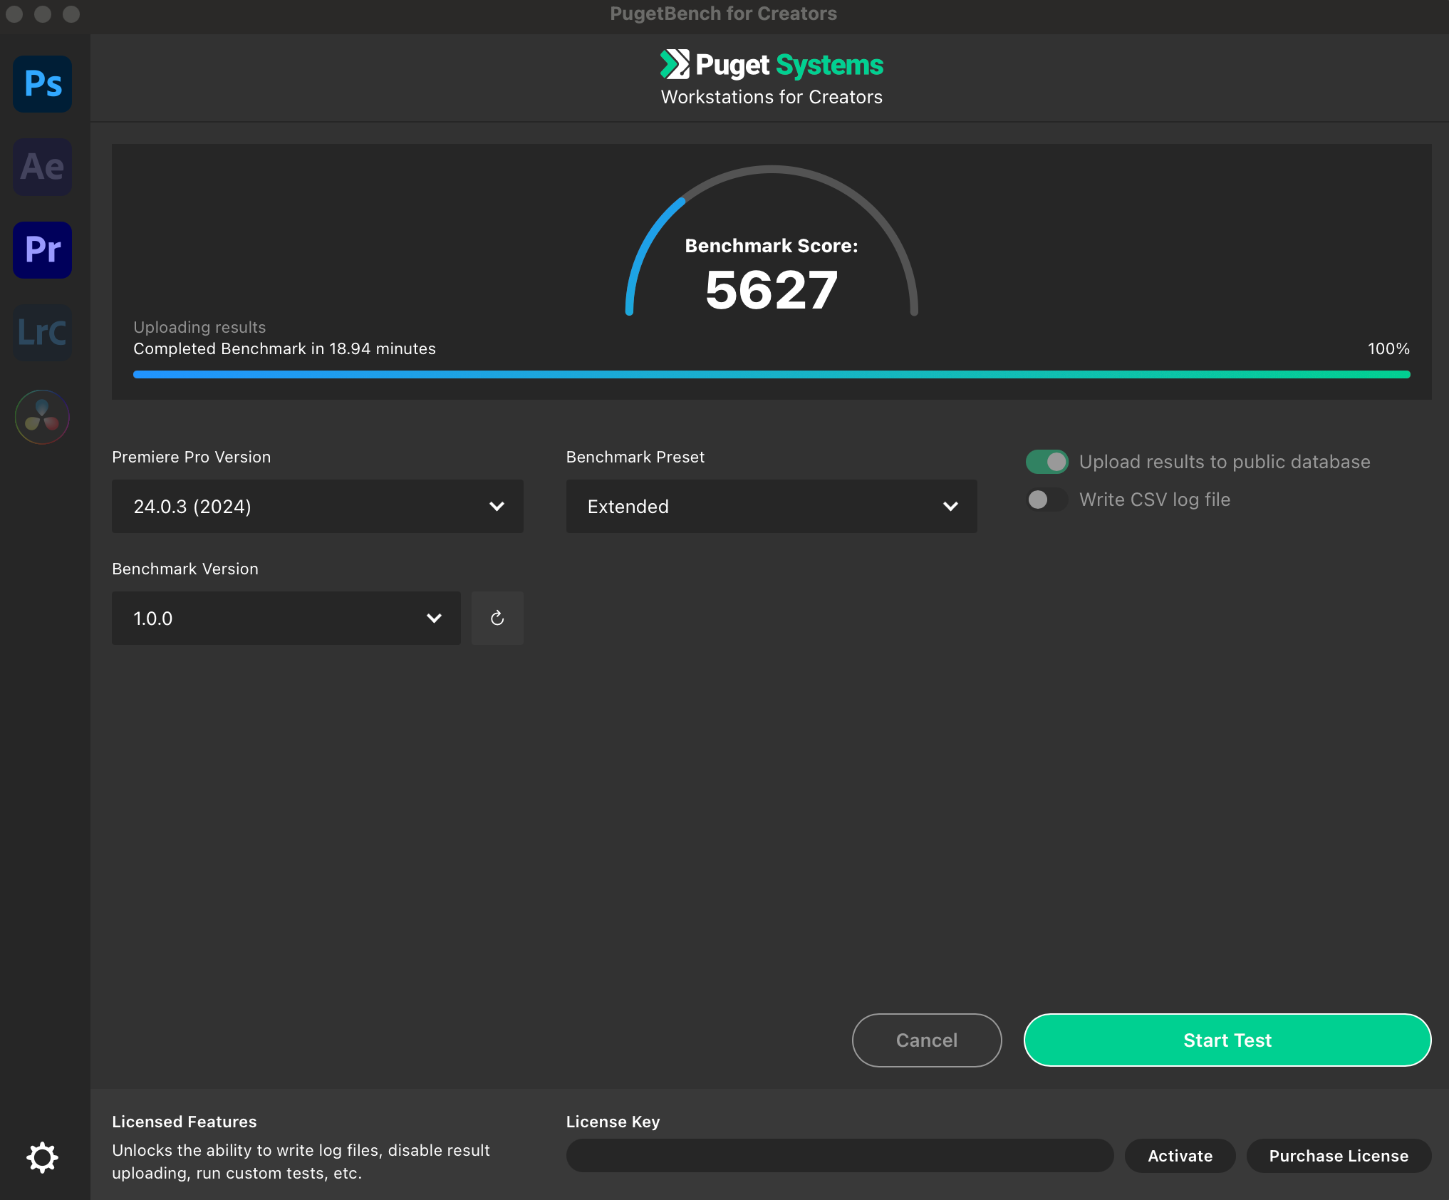This screenshot has width=1449, height=1200.
Task: Click the 'Benchmark Preset' label
Action: tap(635, 457)
